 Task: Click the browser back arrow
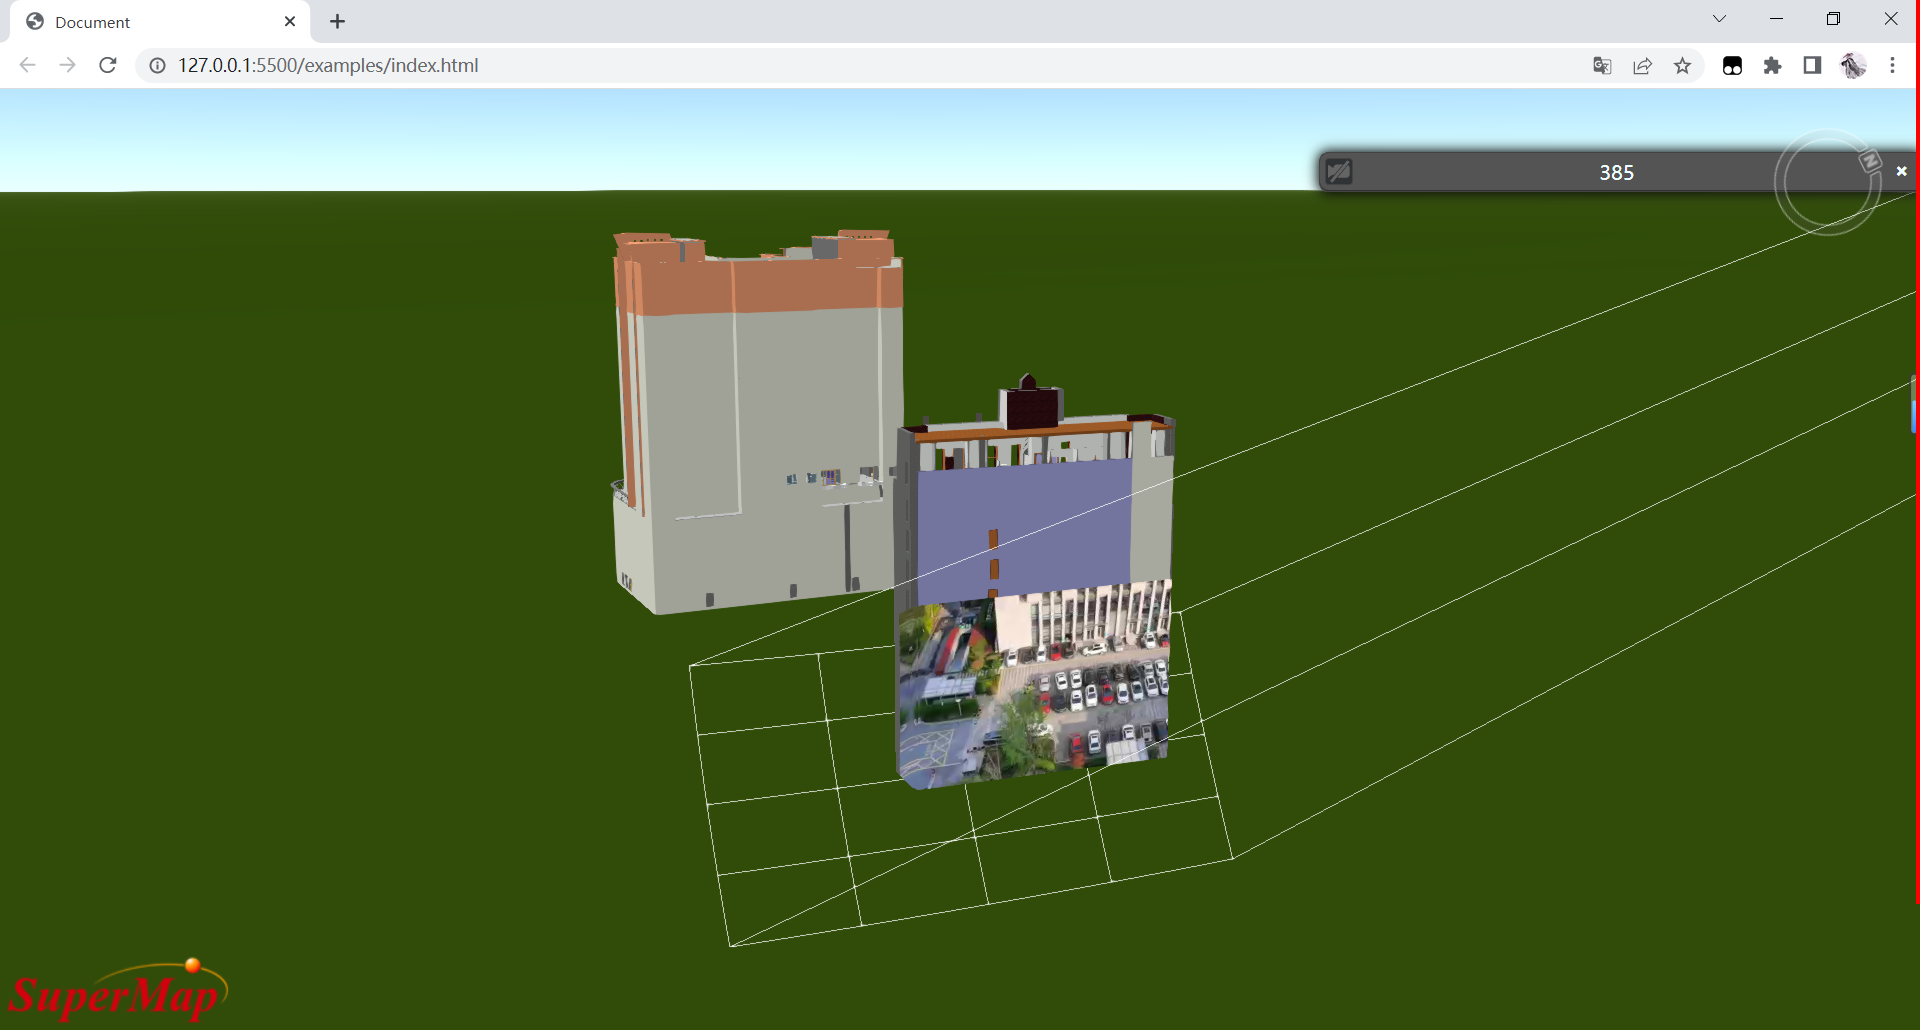point(28,65)
